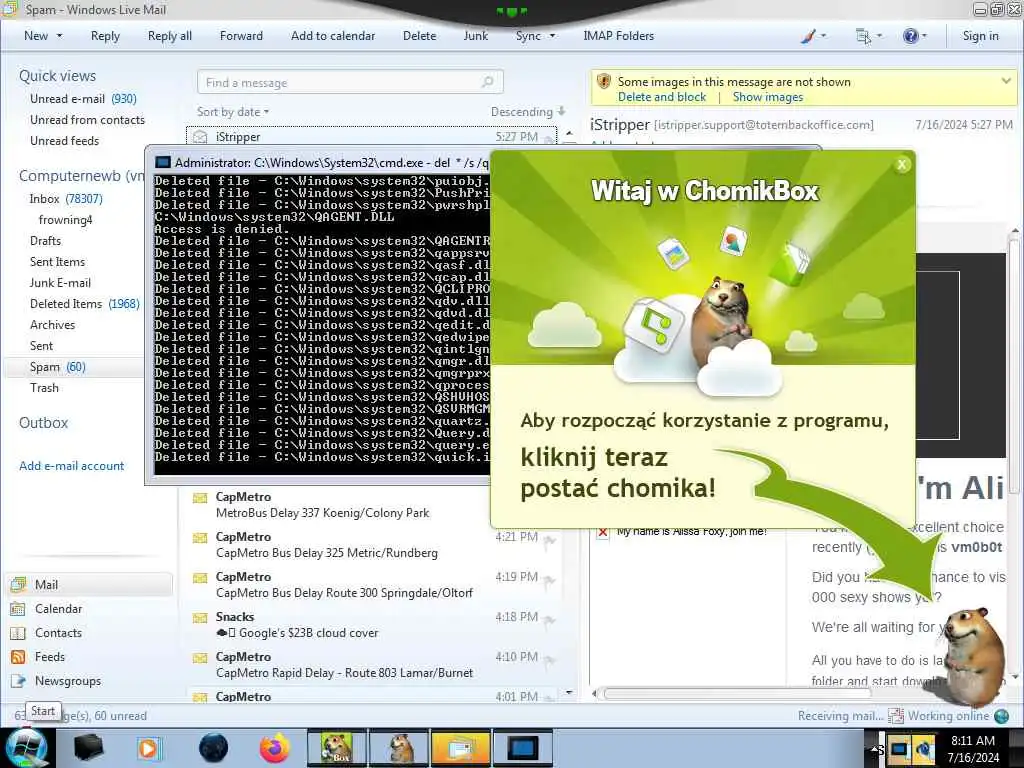Open the Calendar icon in navigation pane
The height and width of the screenshot is (768, 1024).
tap(18, 609)
